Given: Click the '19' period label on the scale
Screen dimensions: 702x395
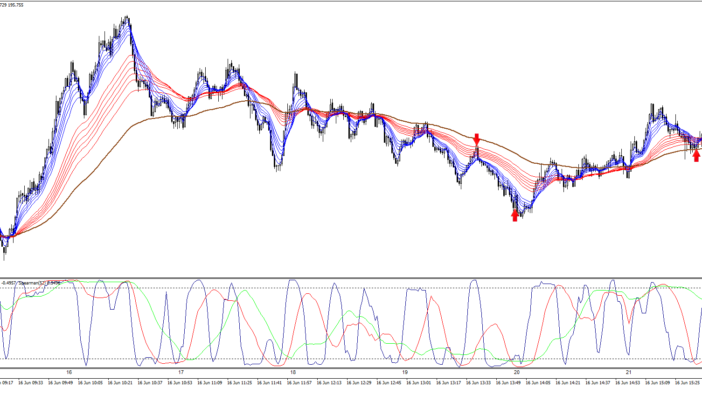Looking at the screenshot, I should [x=405, y=372].
